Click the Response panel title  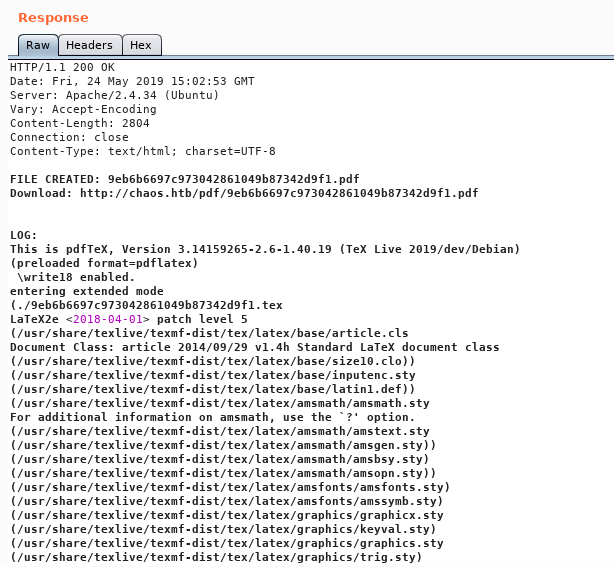point(53,18)
